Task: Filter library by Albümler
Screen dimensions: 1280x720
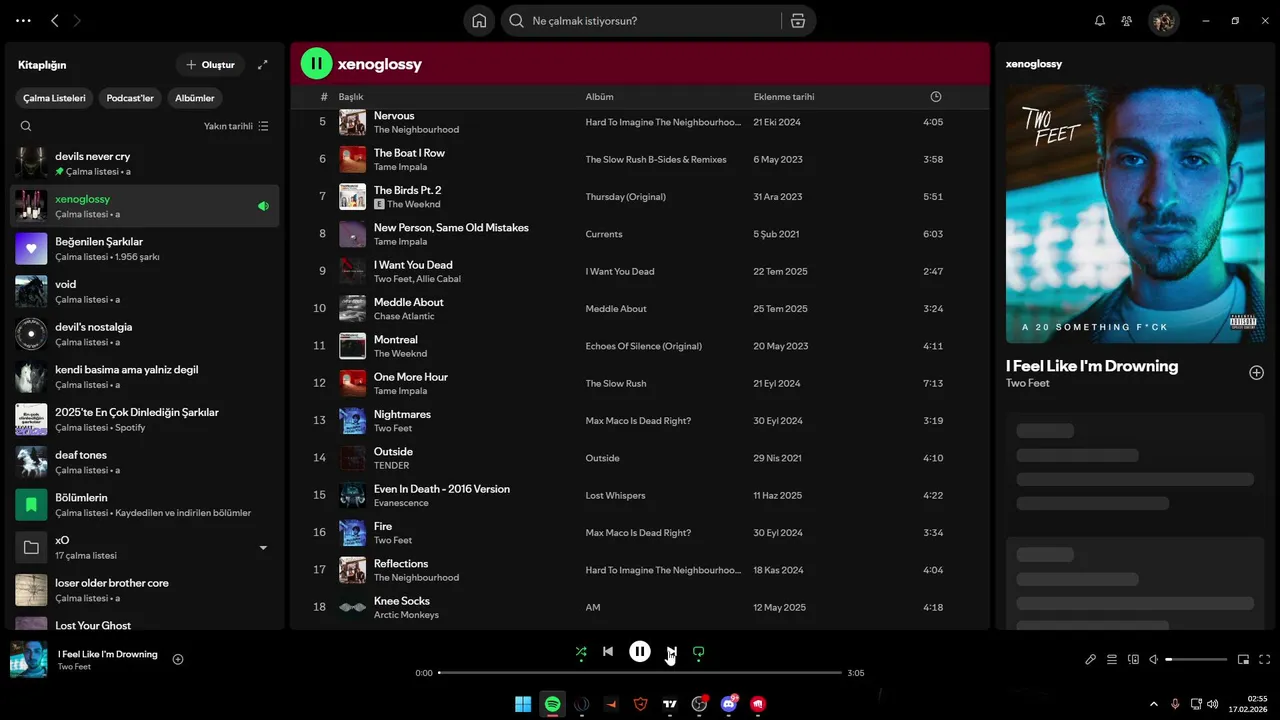Action: click(x=195, y=98)
